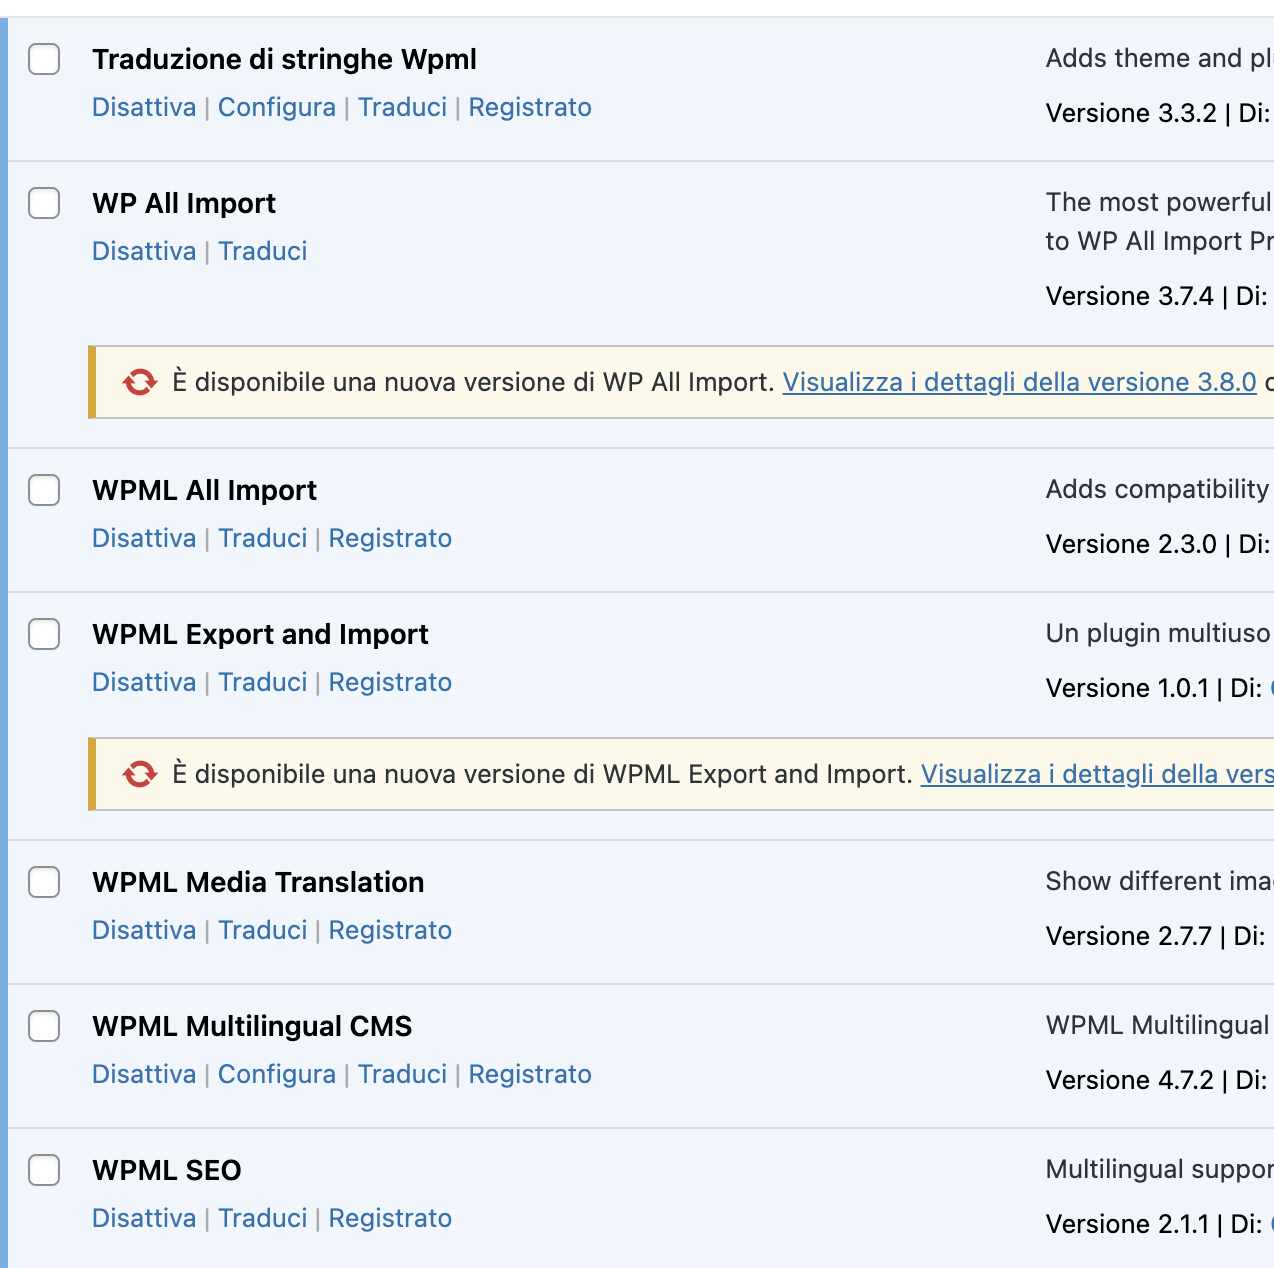Click Registrato under WPML Media Translation
The width and height of the screenshot is (1274, 1268).
390,930
